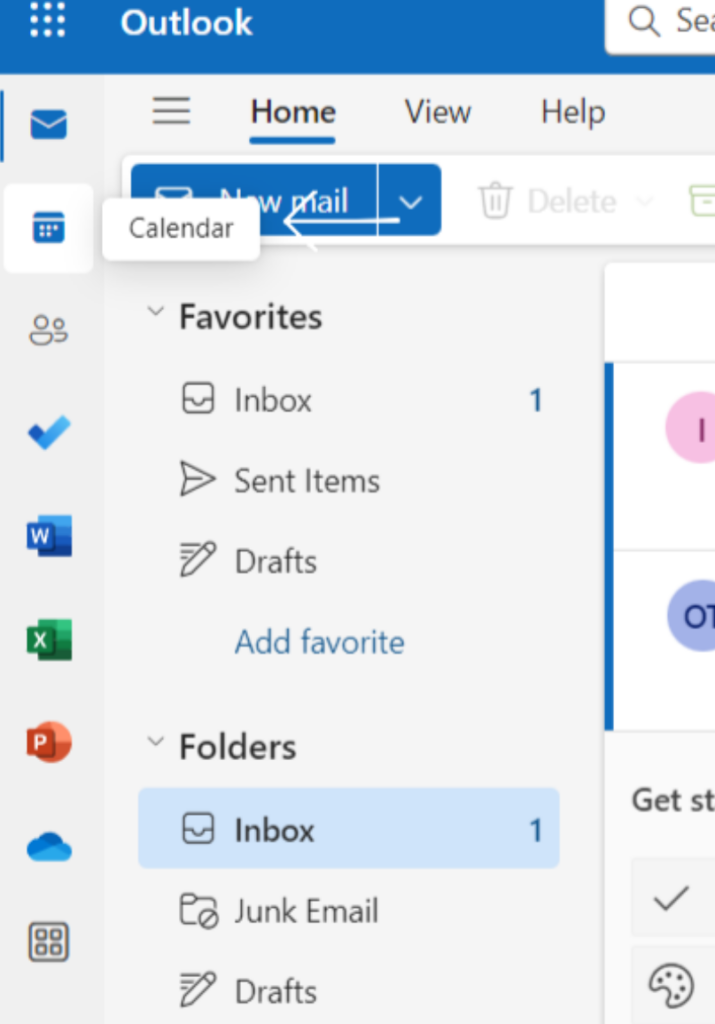Open Sent Items under Favorites
The height and width of the screenshot is (1024, 715).
(x=349, y=481)
